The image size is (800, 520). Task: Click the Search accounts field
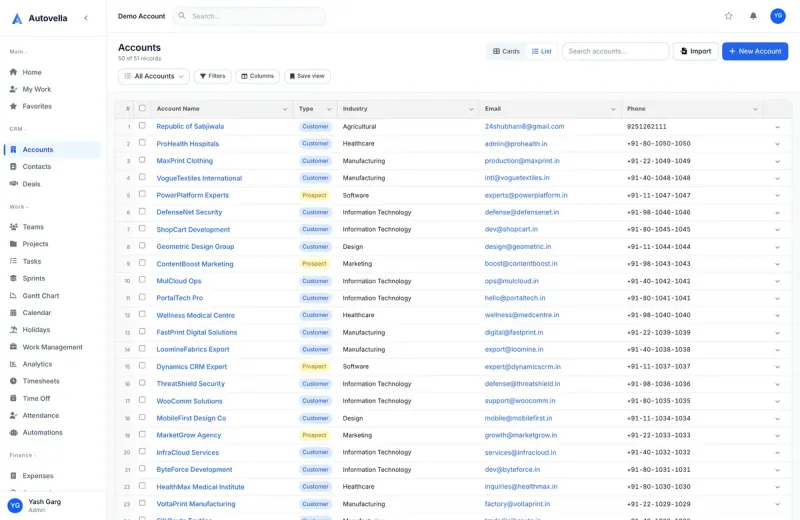click(615, 51)
